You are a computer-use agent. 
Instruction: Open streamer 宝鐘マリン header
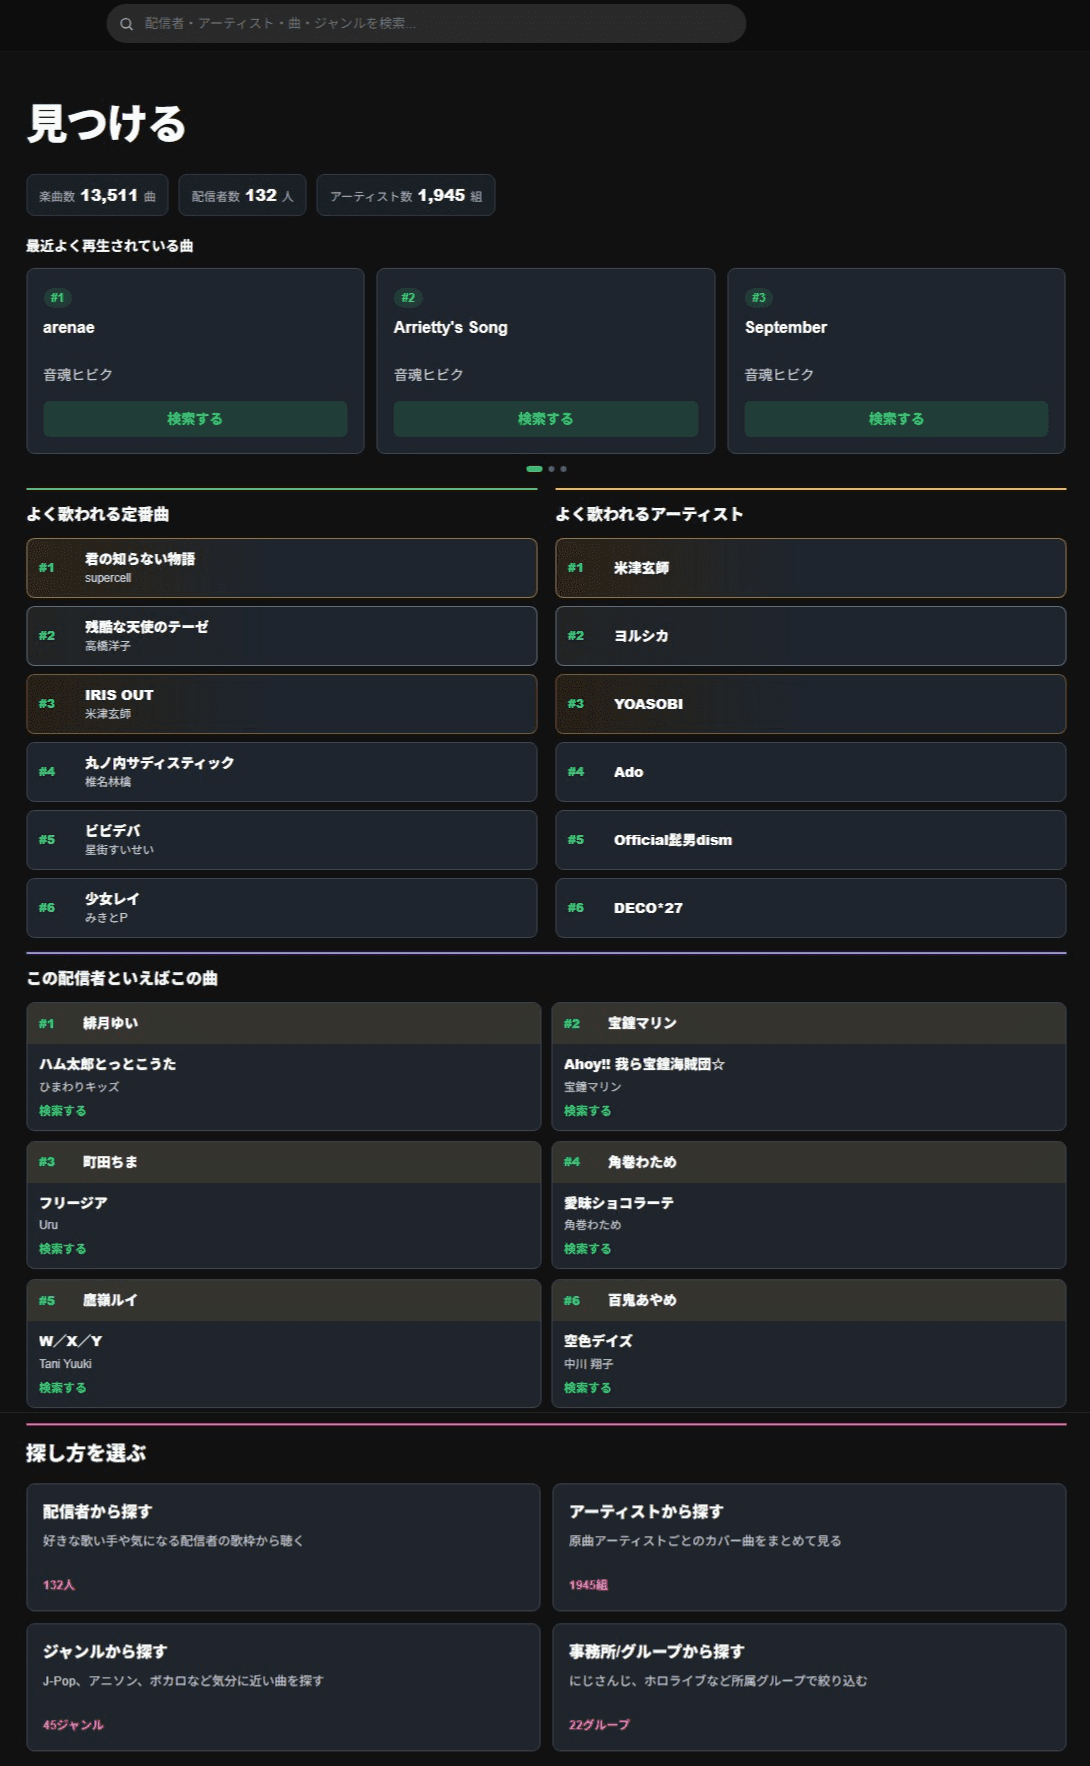[x=809, y=1024]
